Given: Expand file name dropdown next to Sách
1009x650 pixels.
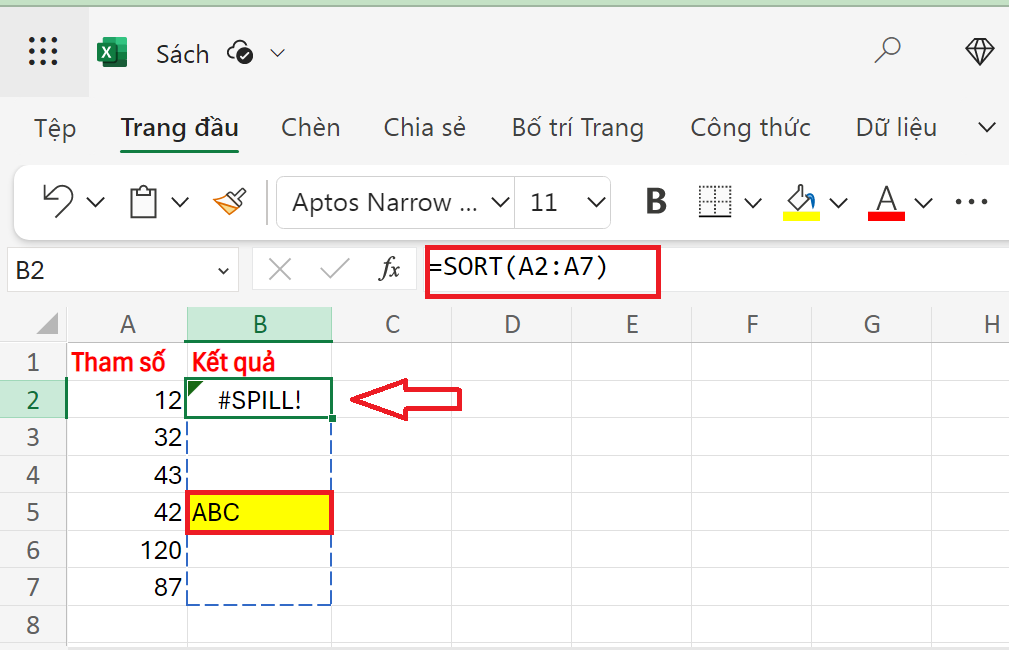Looking at the screenshot, I should coord(277,53).
